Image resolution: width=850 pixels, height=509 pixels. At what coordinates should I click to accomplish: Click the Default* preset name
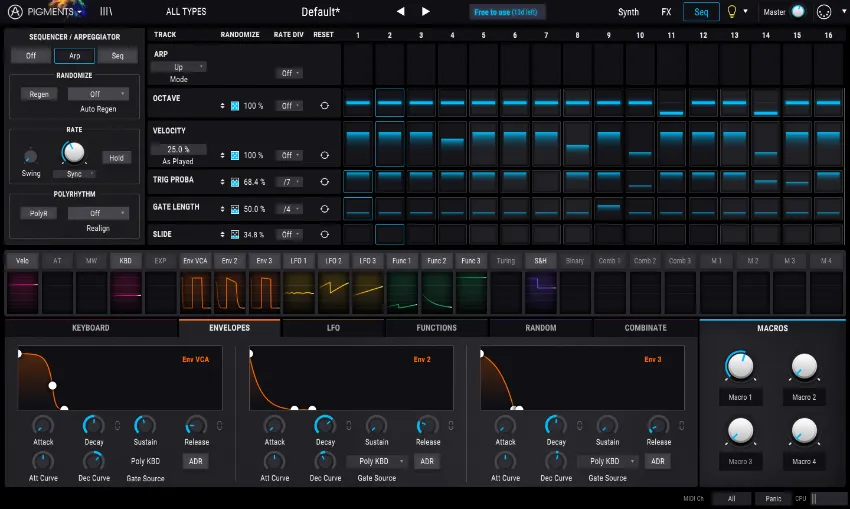(321, 11)
